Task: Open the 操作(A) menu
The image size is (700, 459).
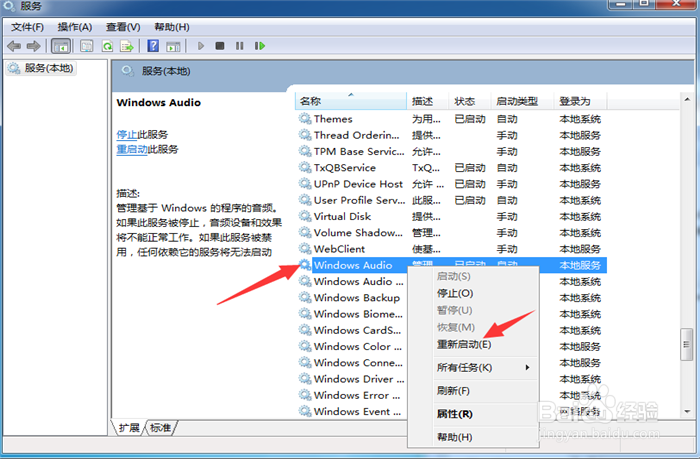Action: (75, 27)
